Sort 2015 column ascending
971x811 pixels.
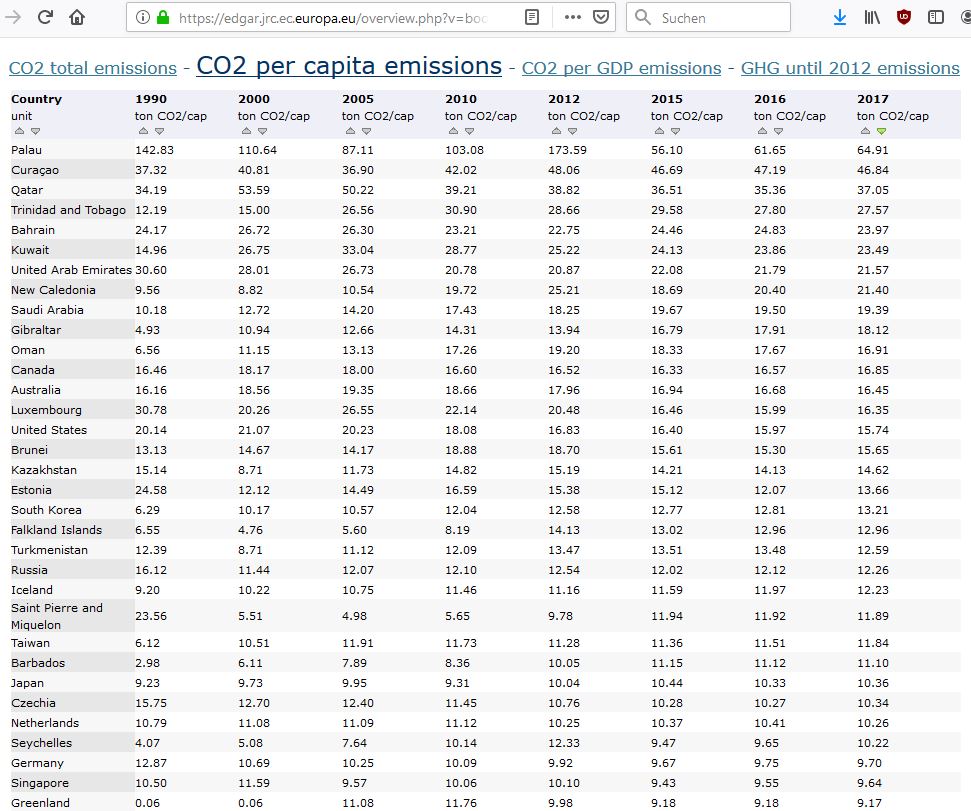660,131
